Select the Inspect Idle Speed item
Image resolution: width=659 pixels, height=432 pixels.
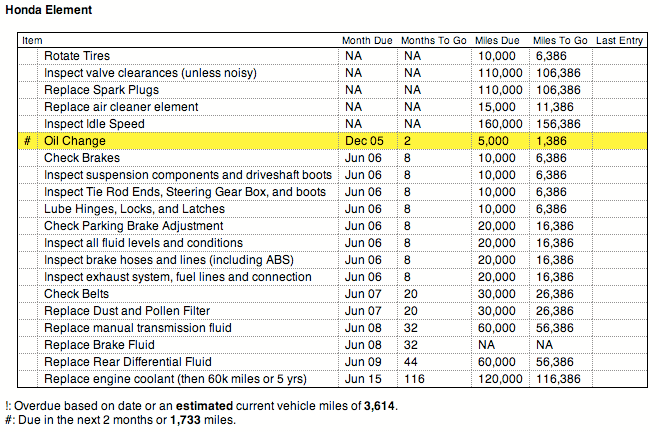(94, 124)
